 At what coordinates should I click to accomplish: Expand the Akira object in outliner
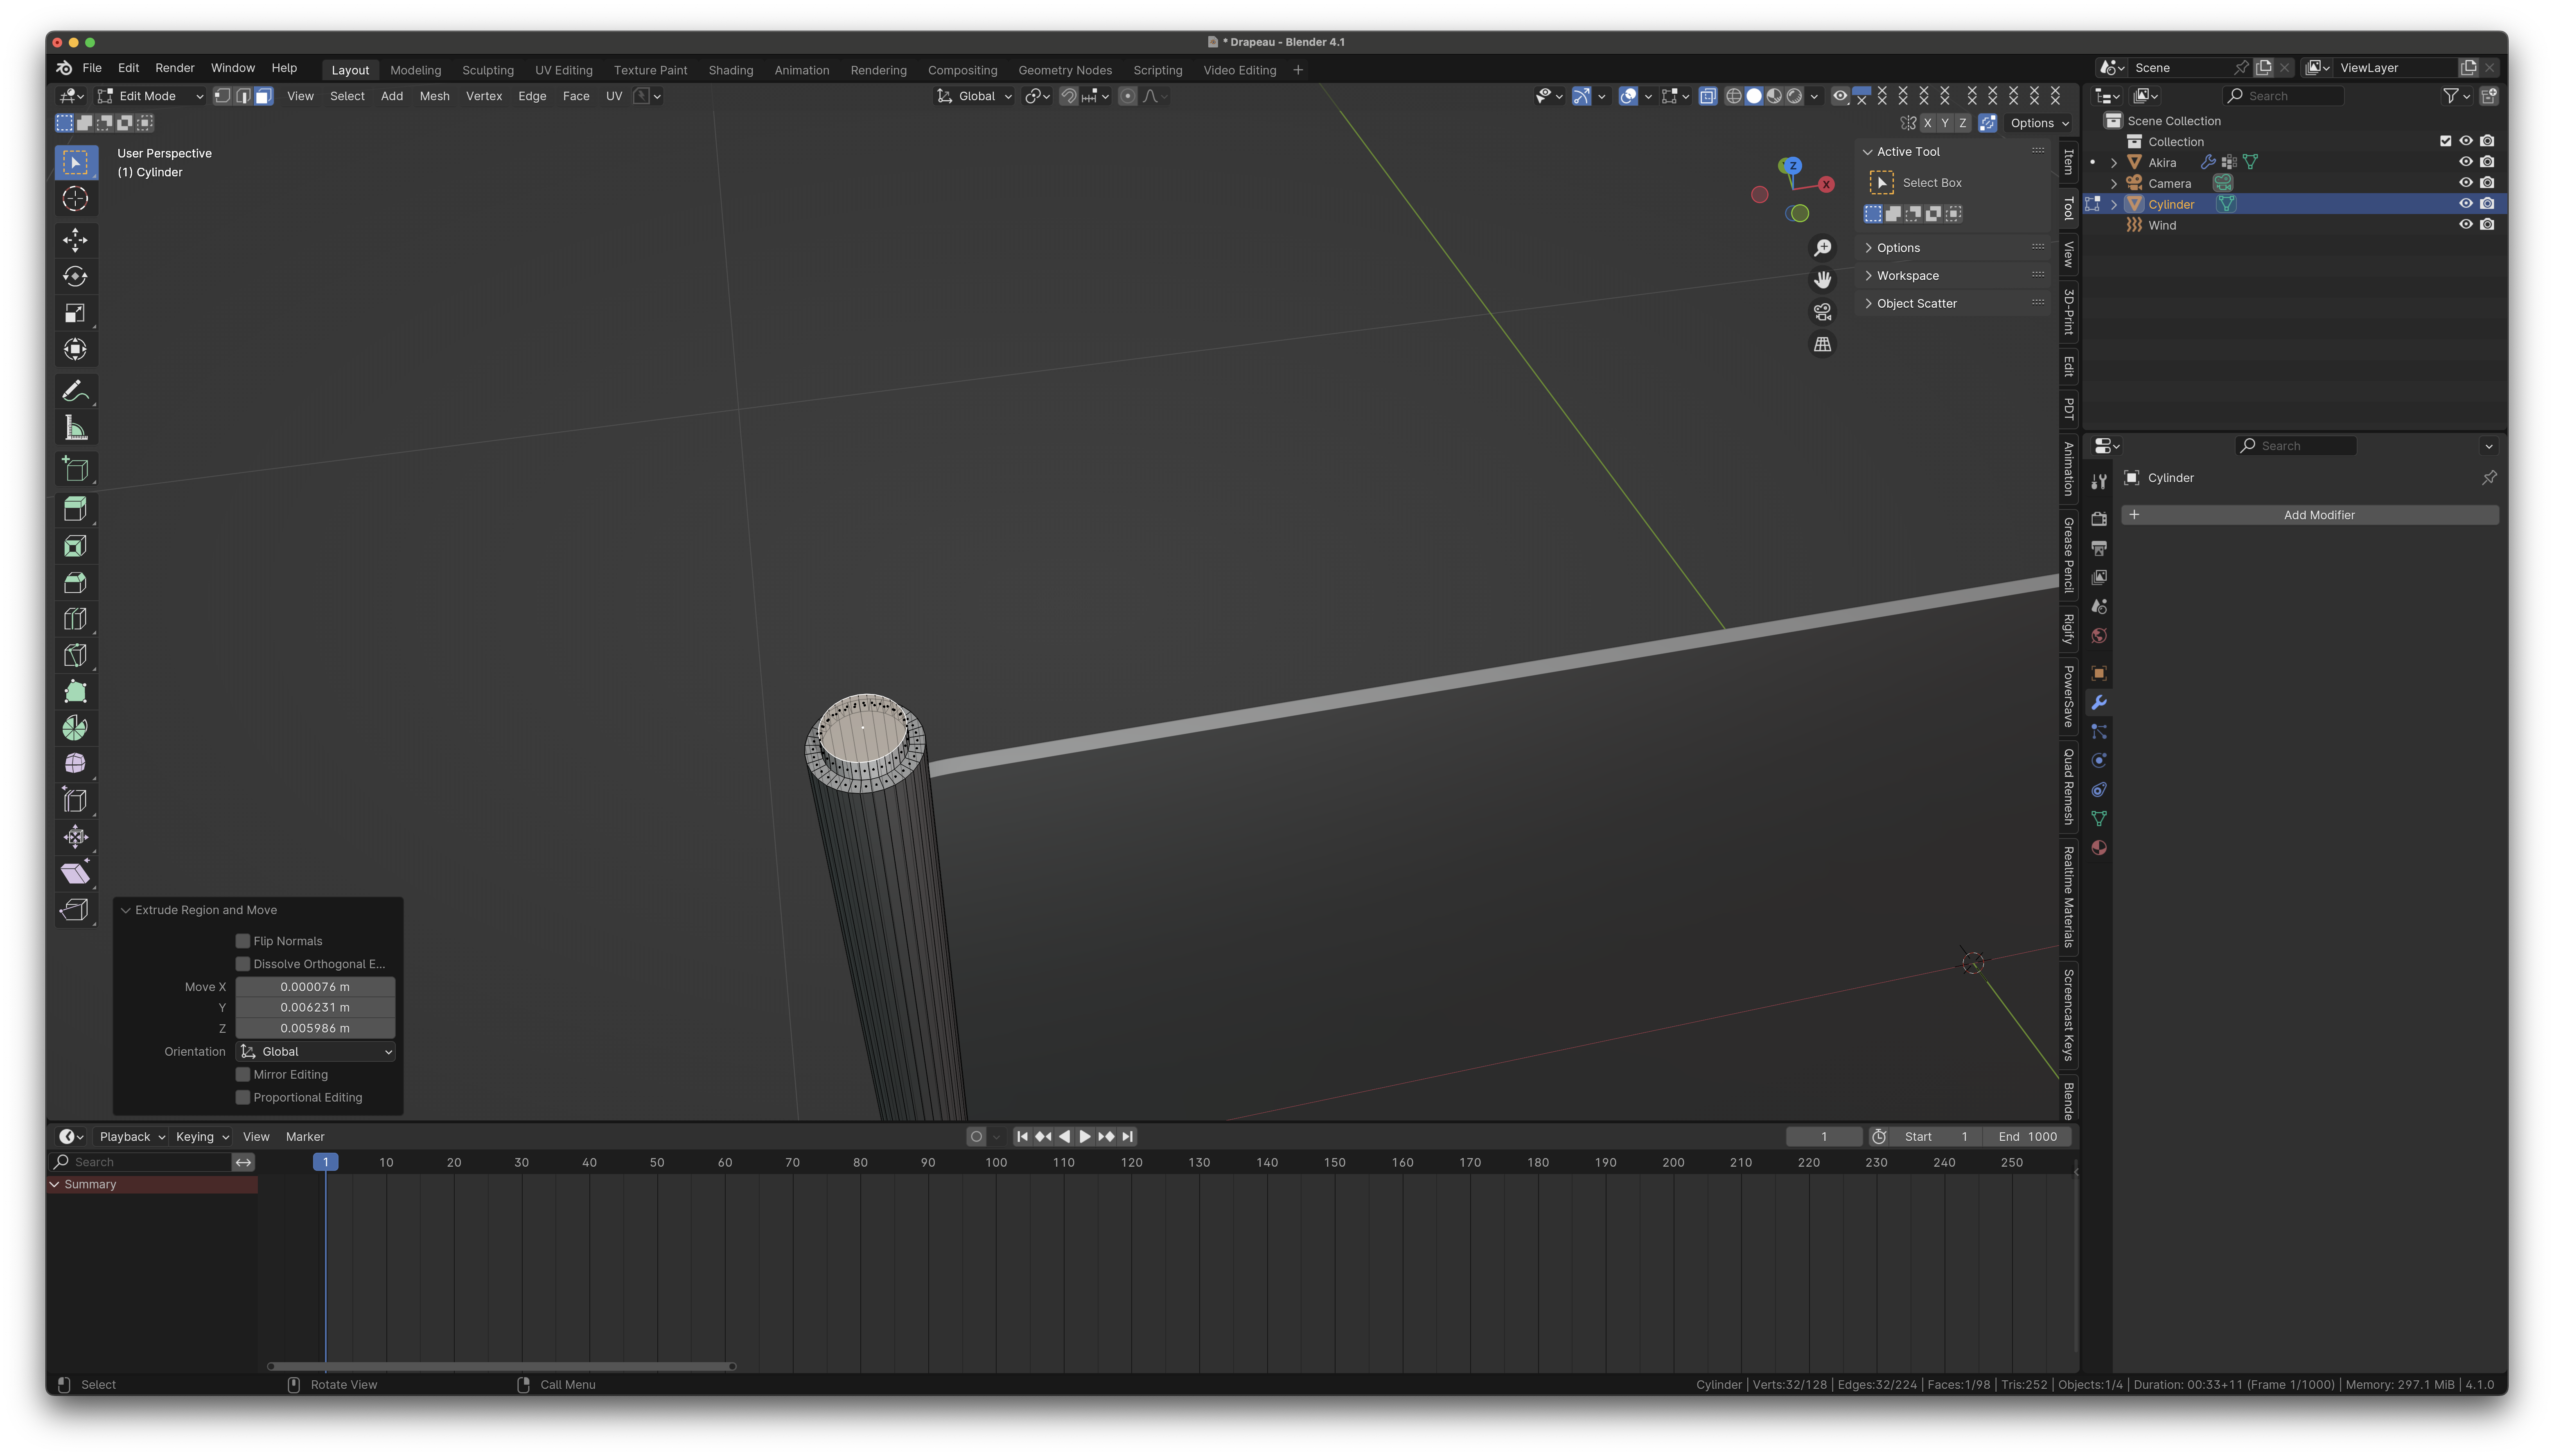click(x=2114, y=162)
